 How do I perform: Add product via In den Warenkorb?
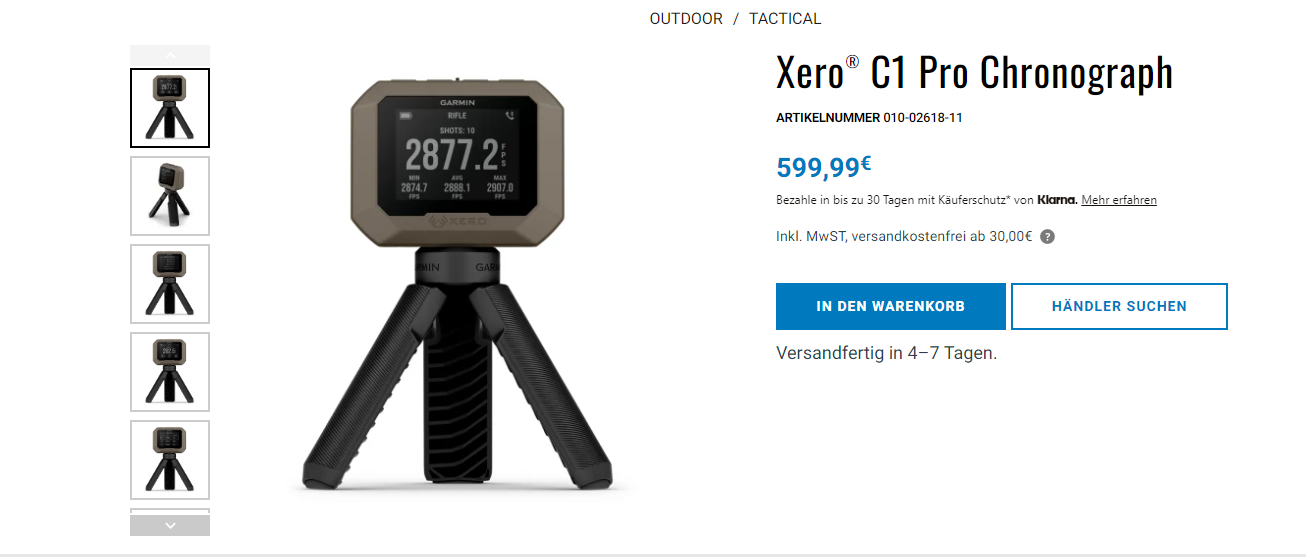pos(891,306)
